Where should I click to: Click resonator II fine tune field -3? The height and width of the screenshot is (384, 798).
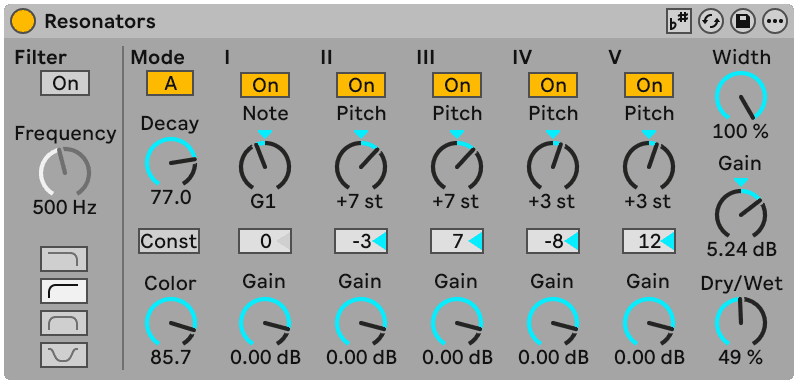click(361, 241)
